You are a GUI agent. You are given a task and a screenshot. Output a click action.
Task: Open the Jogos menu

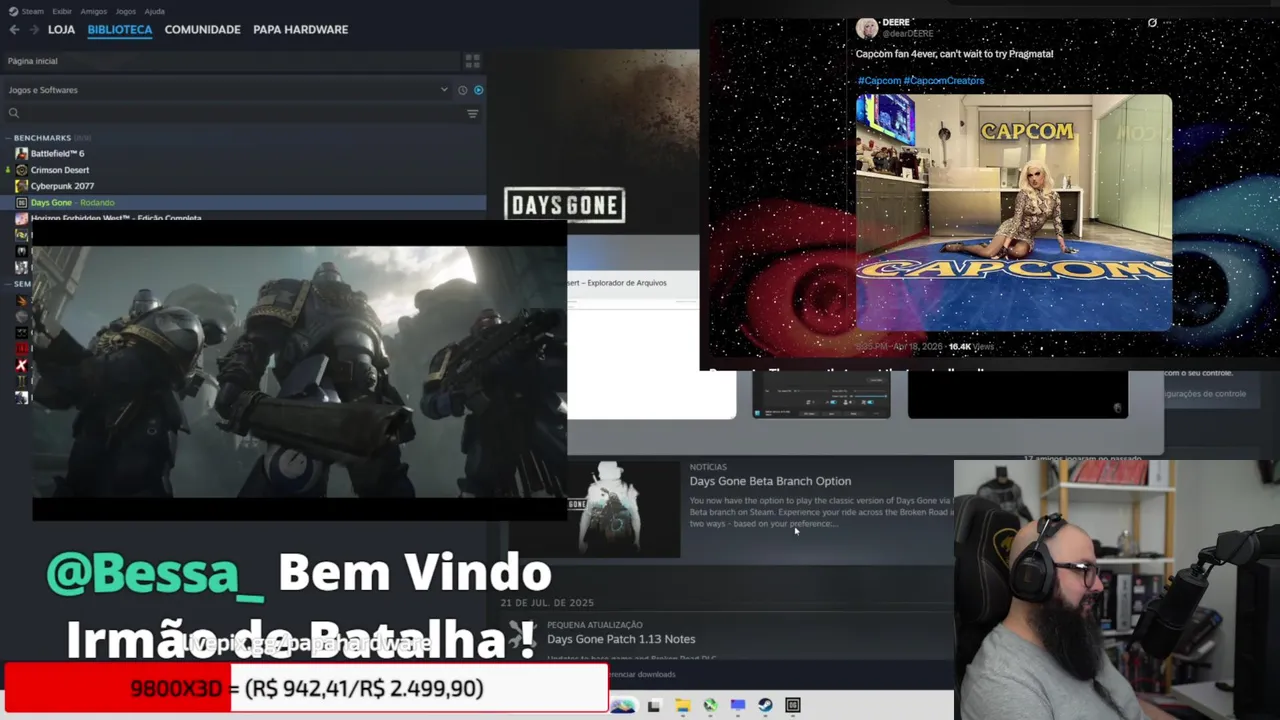click(x=126, y=12)
